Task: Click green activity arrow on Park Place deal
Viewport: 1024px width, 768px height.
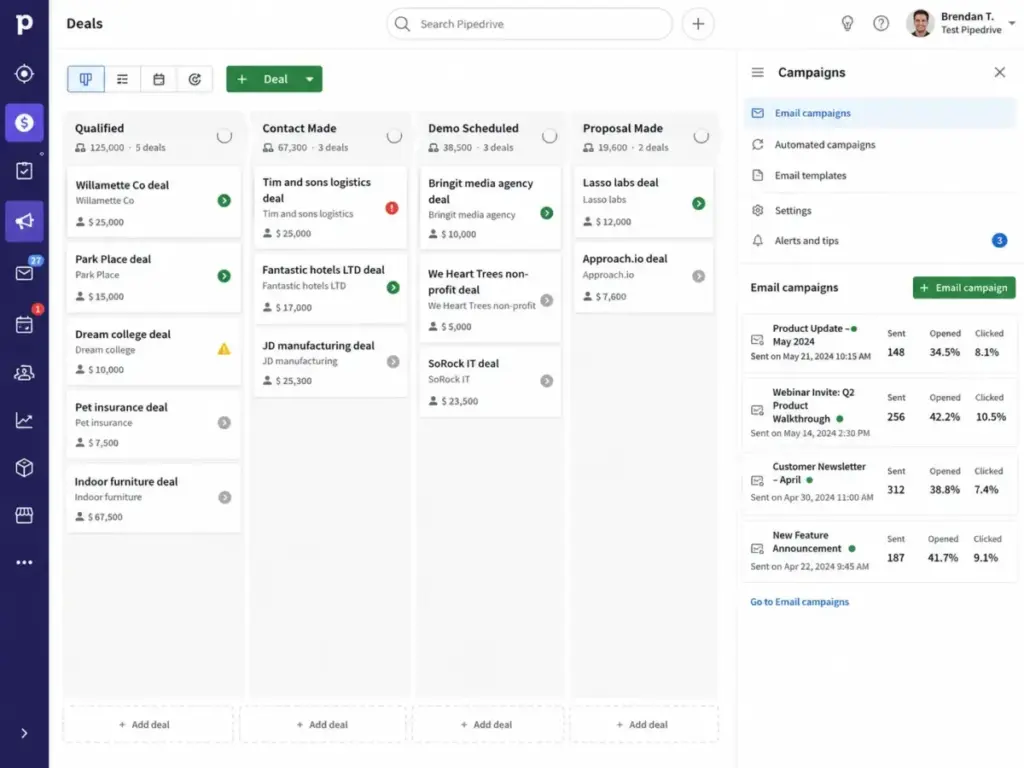Action: coord(224,276)
